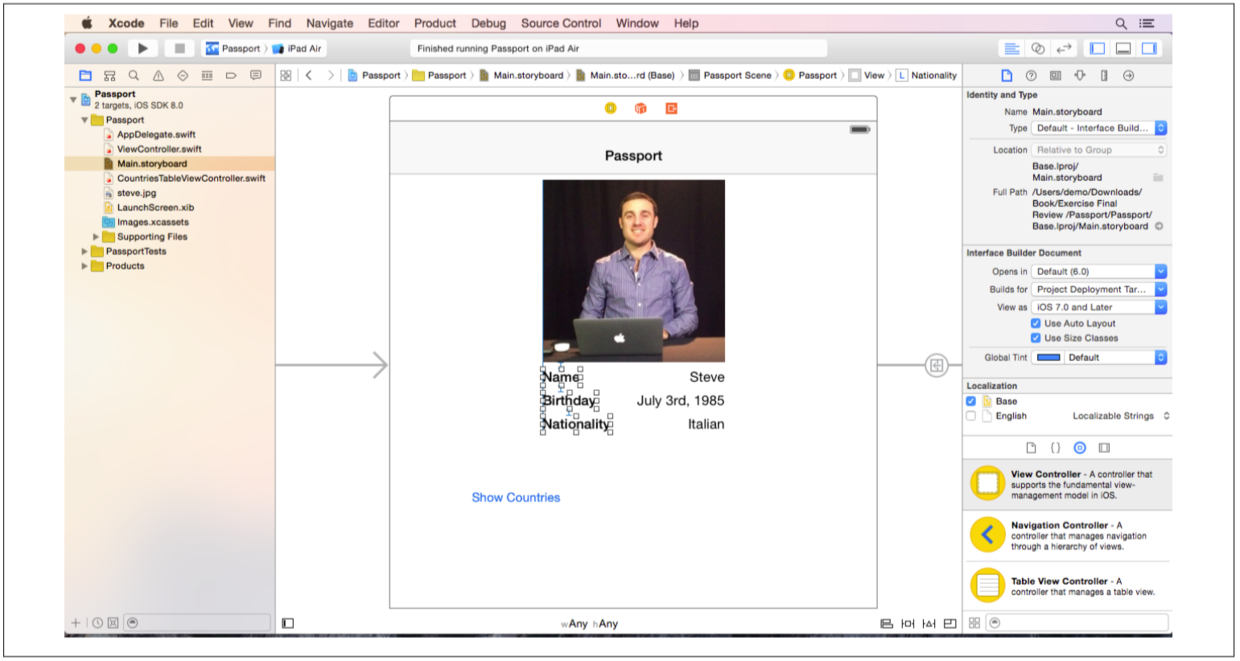
Task: Open the Quick Help inspector
Action: (1031, 75)
